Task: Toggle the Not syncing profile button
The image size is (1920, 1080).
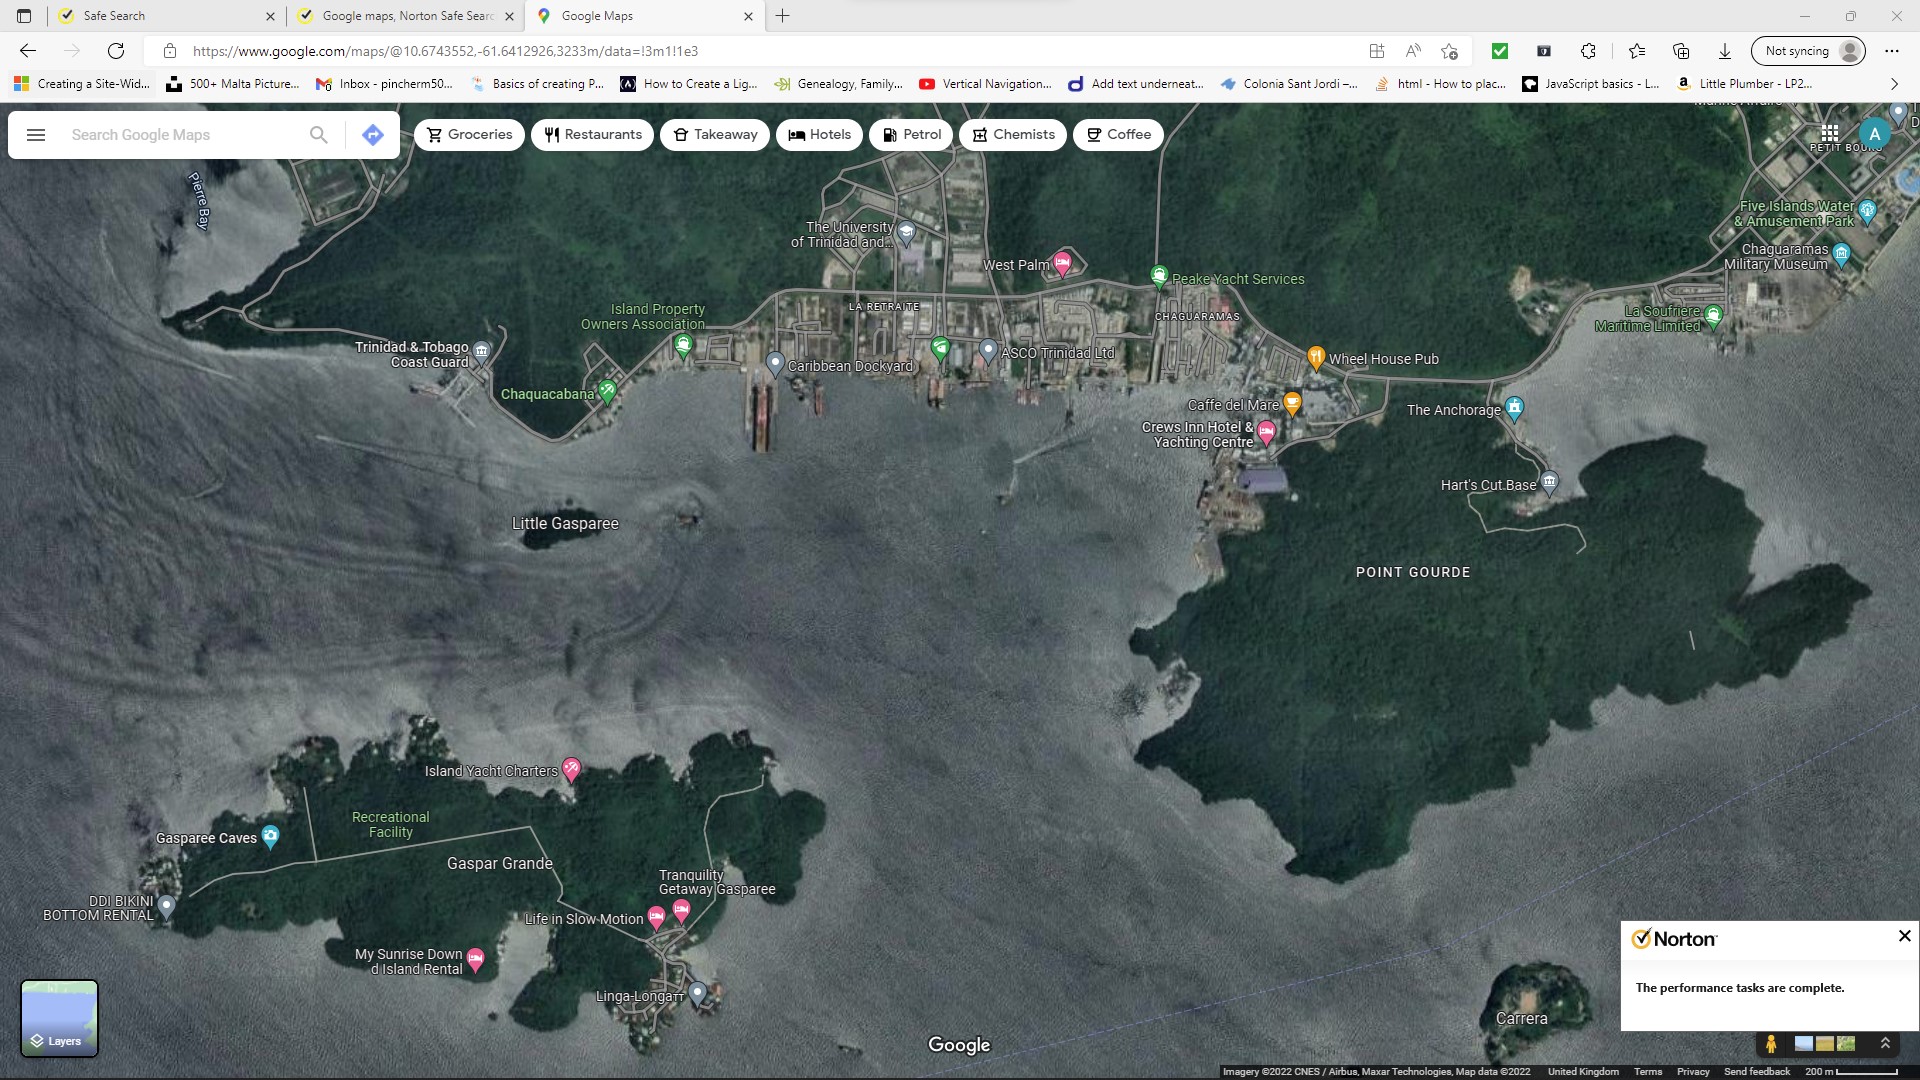Action: pyautogui.click(x=1807, y=51)
